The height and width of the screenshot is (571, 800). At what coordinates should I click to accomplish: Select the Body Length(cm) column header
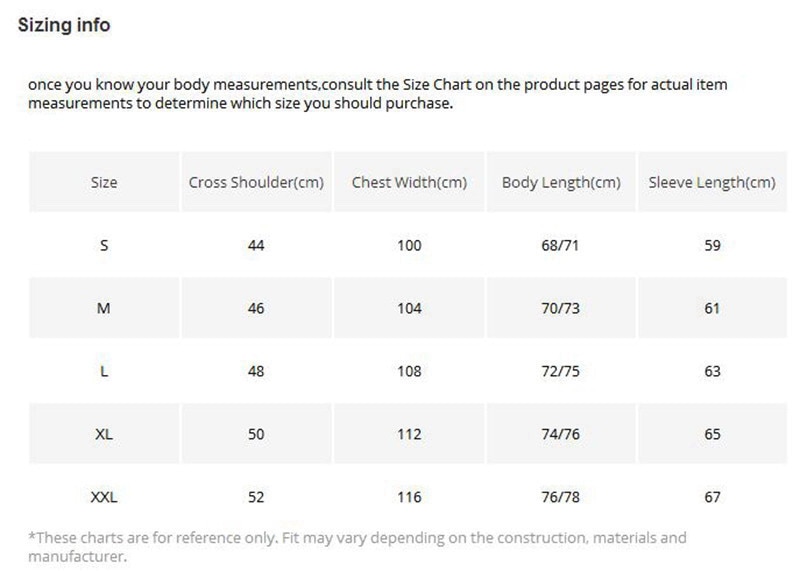point(561,182)
